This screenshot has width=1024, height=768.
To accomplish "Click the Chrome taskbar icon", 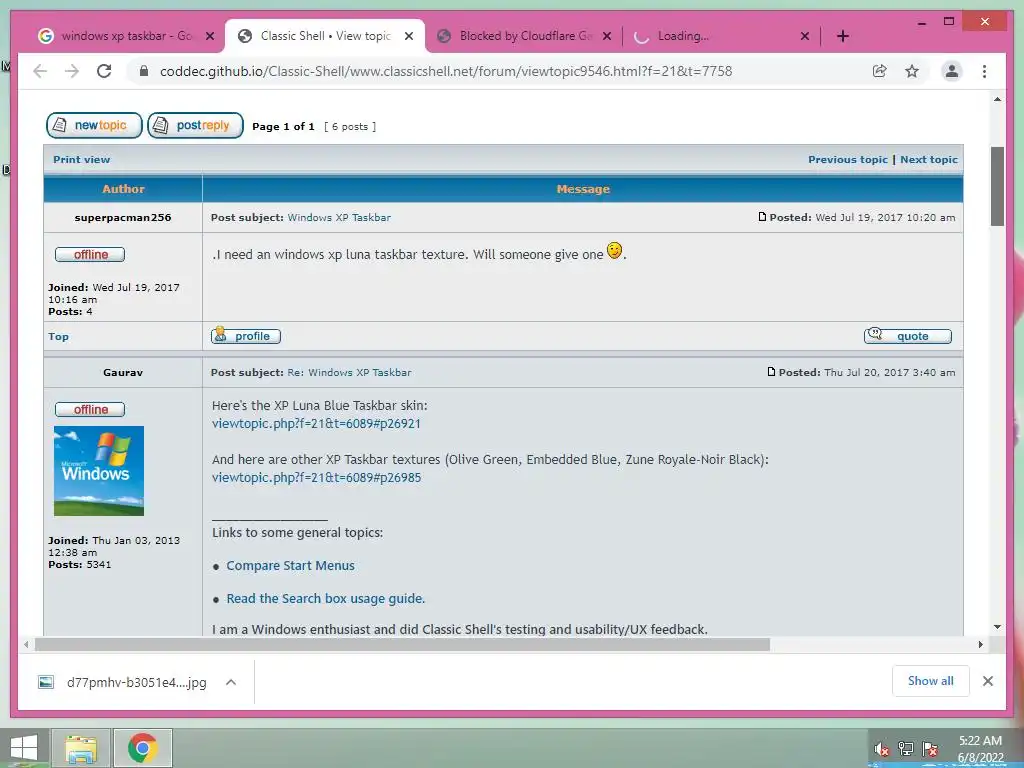I will pyautogui.click(x=142, y=748).
